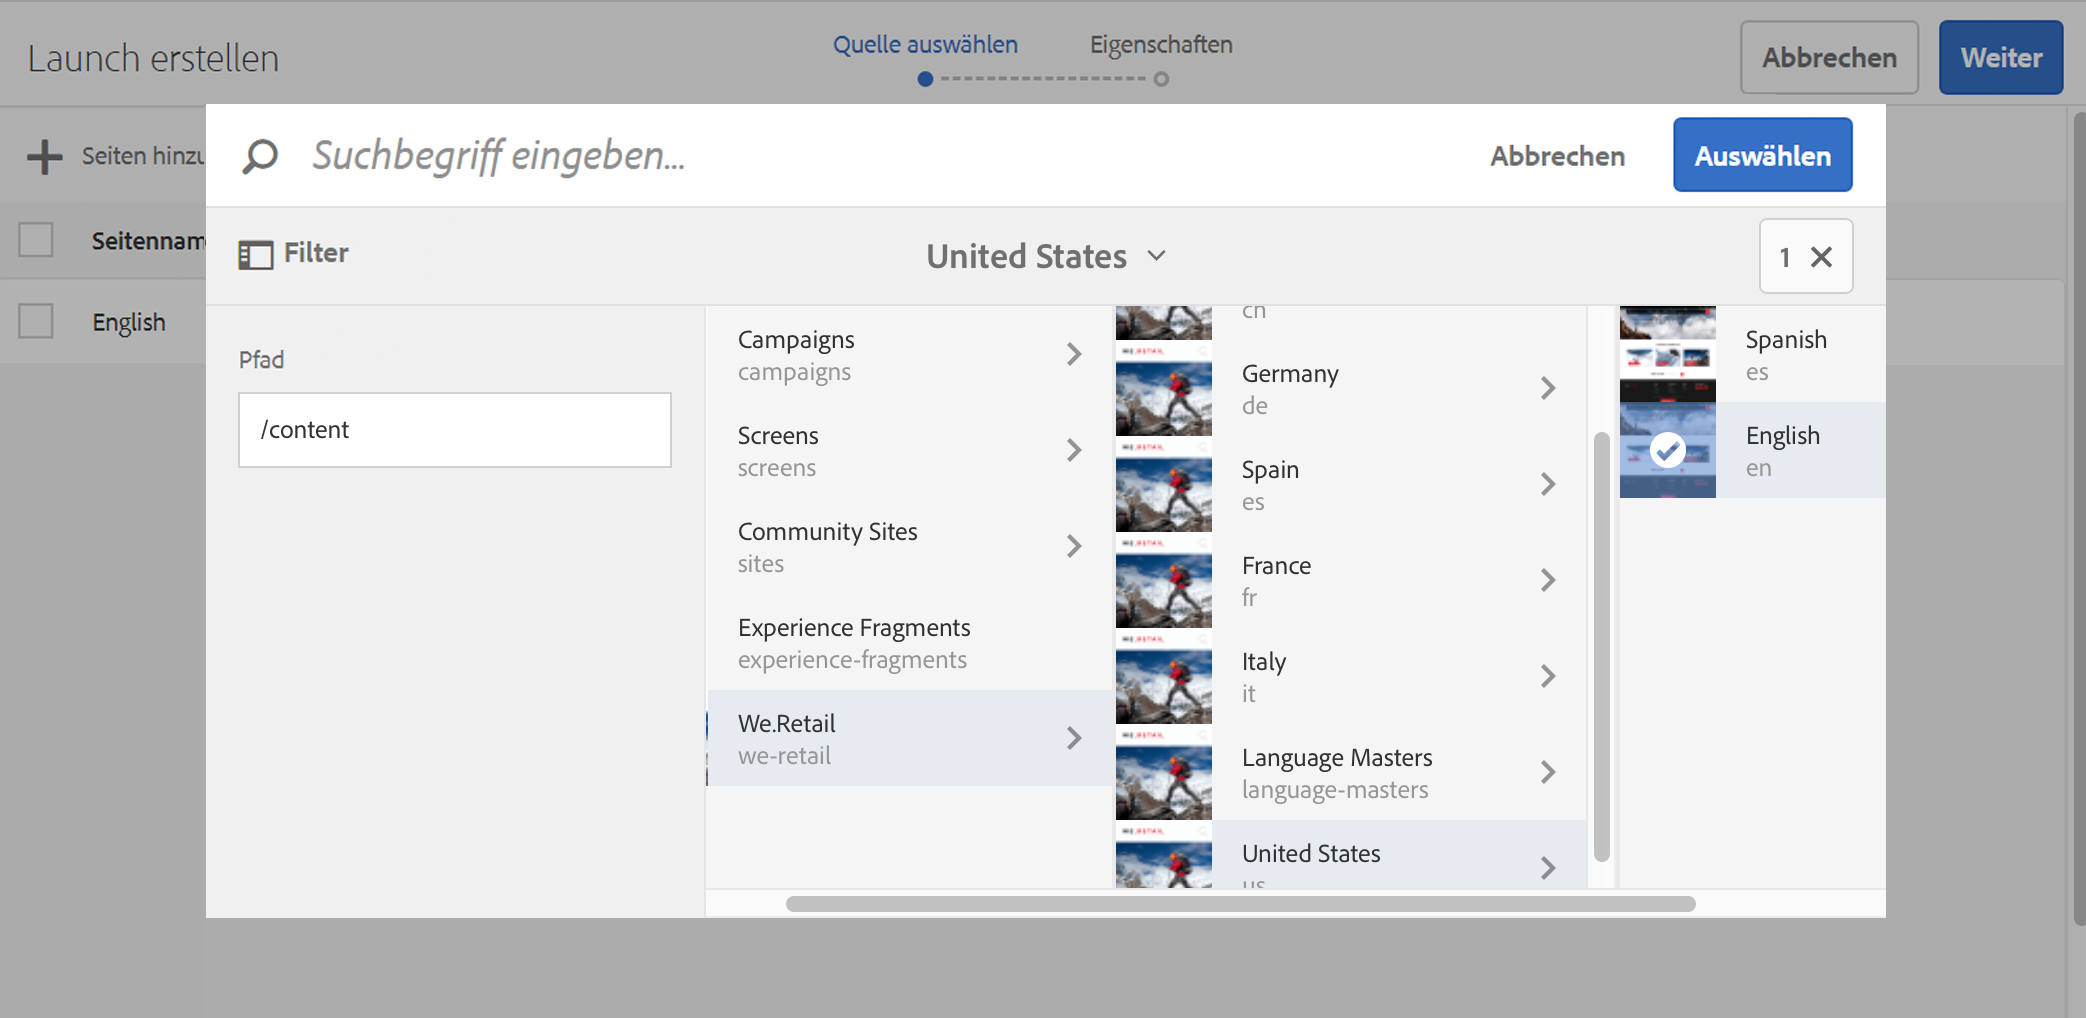
Task: Cancel the launch wizard with Abbrechen
Action: pyautogui.click(x=1829, y=58)
